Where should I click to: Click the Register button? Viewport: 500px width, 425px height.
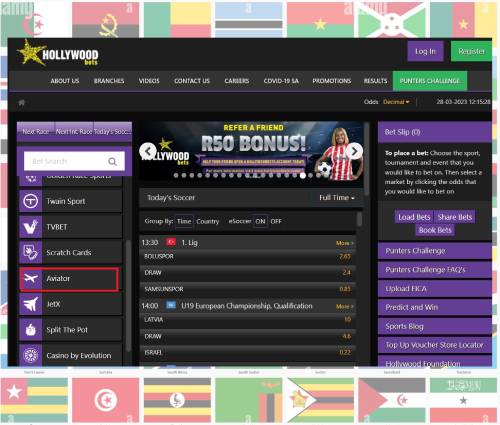pos(471,51)
